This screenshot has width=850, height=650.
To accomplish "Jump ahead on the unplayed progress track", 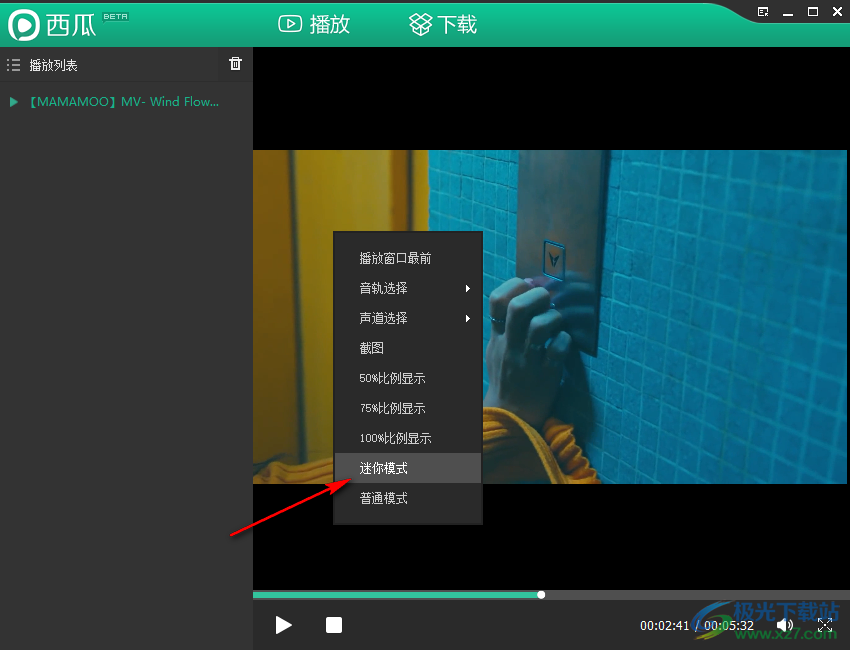I will click(697, 595).
